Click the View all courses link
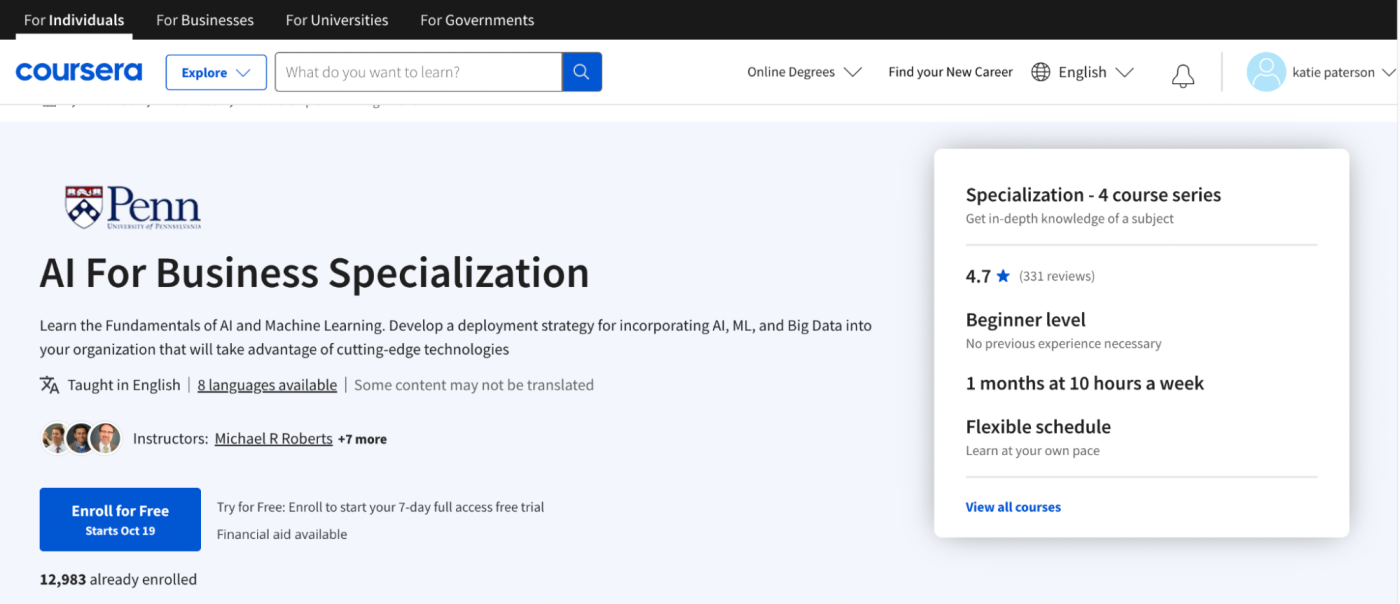 [x=1013, y=507]
